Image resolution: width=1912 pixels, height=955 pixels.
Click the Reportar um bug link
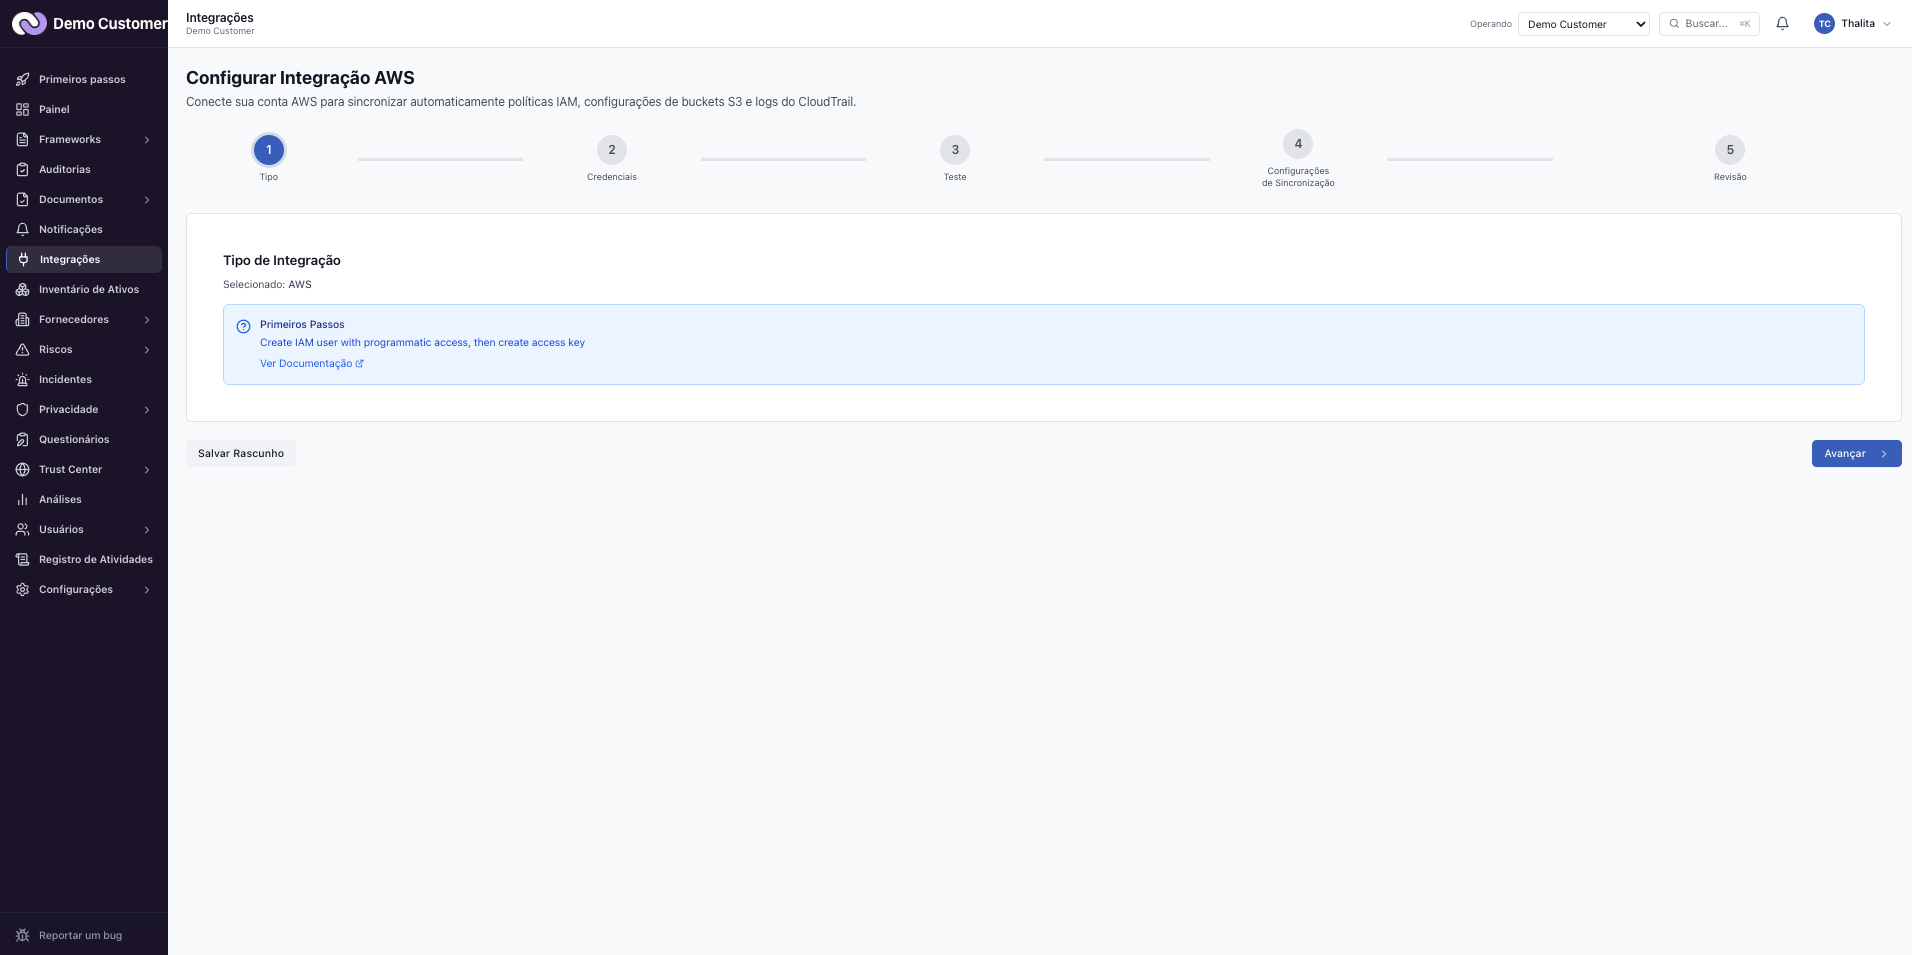point(80,936)
